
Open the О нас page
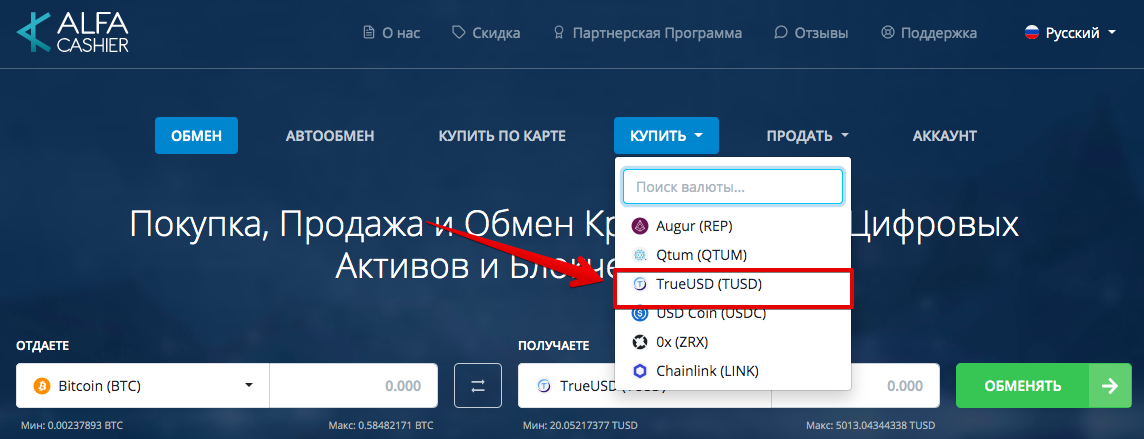[391, 33]
